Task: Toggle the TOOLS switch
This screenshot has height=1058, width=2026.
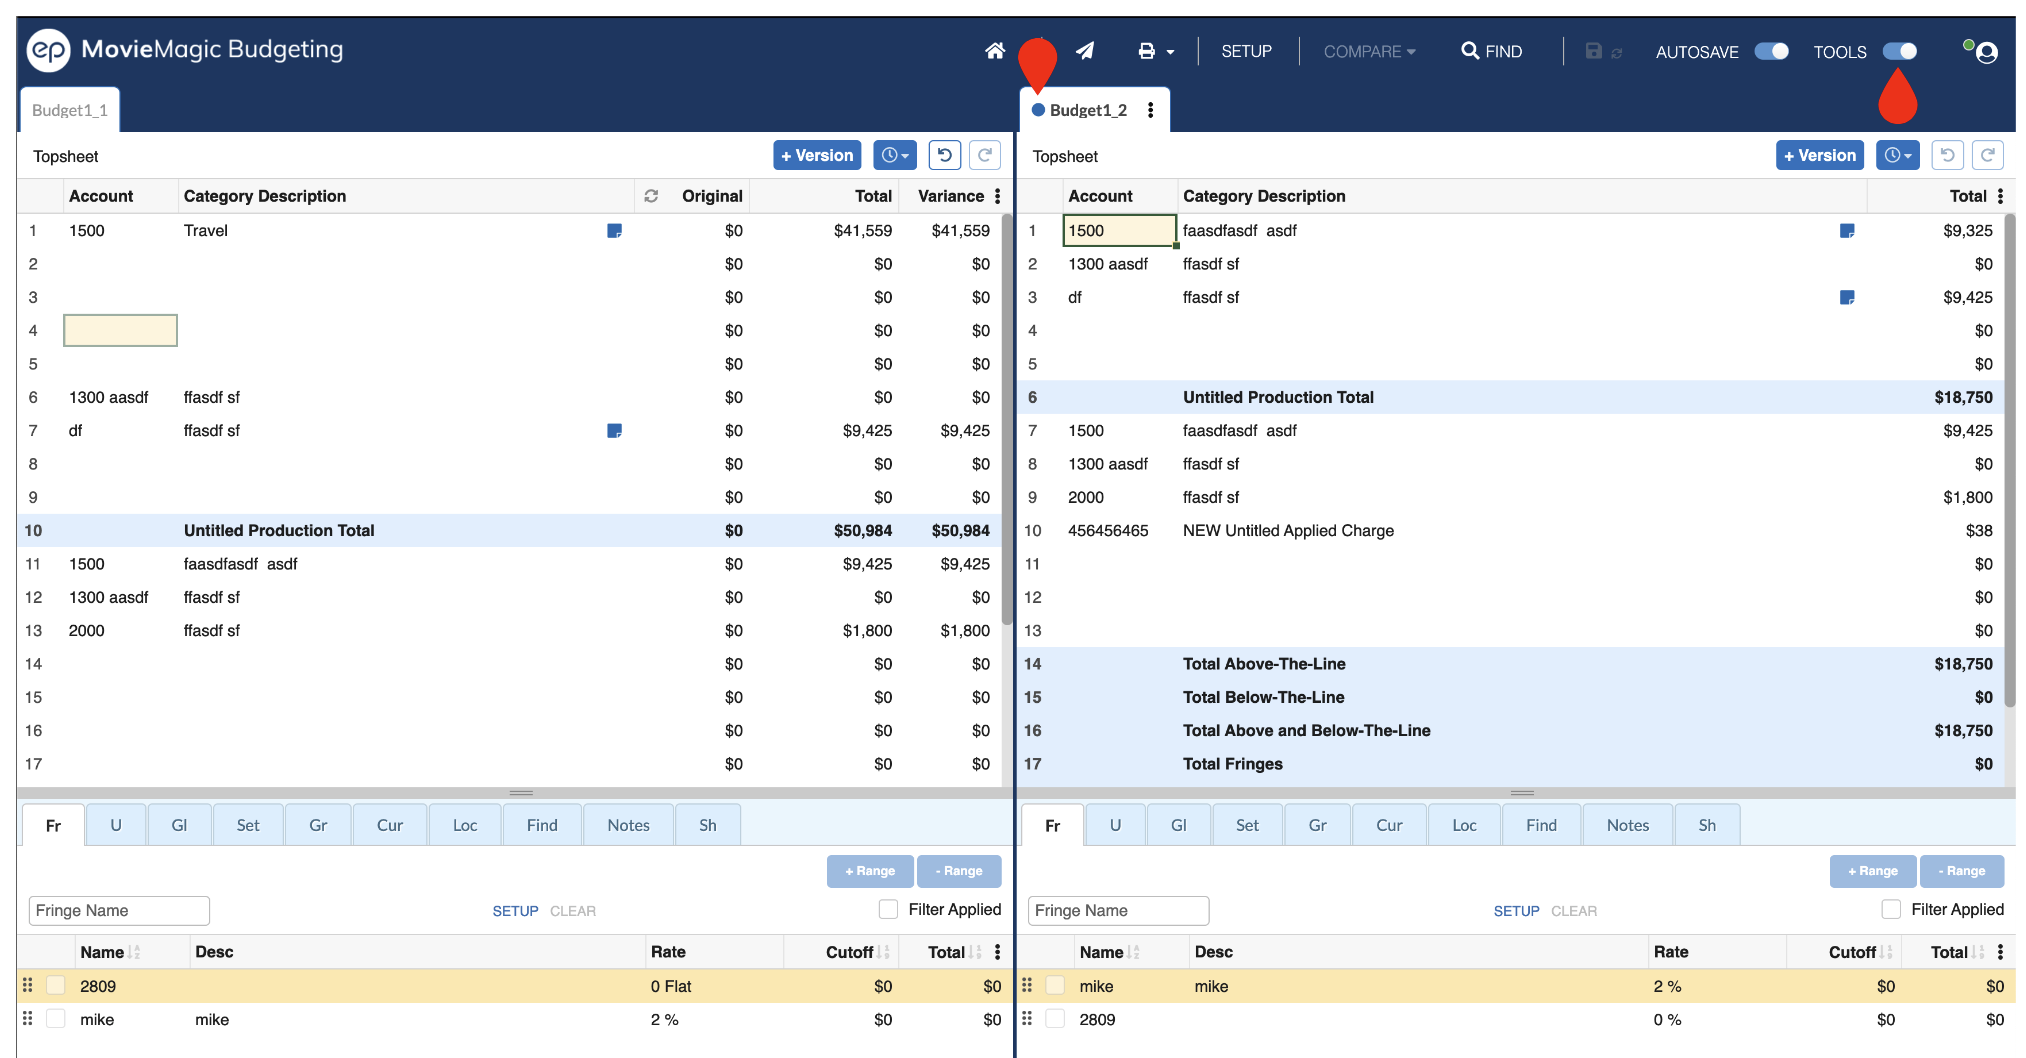Action: (x=1899, y=51)
